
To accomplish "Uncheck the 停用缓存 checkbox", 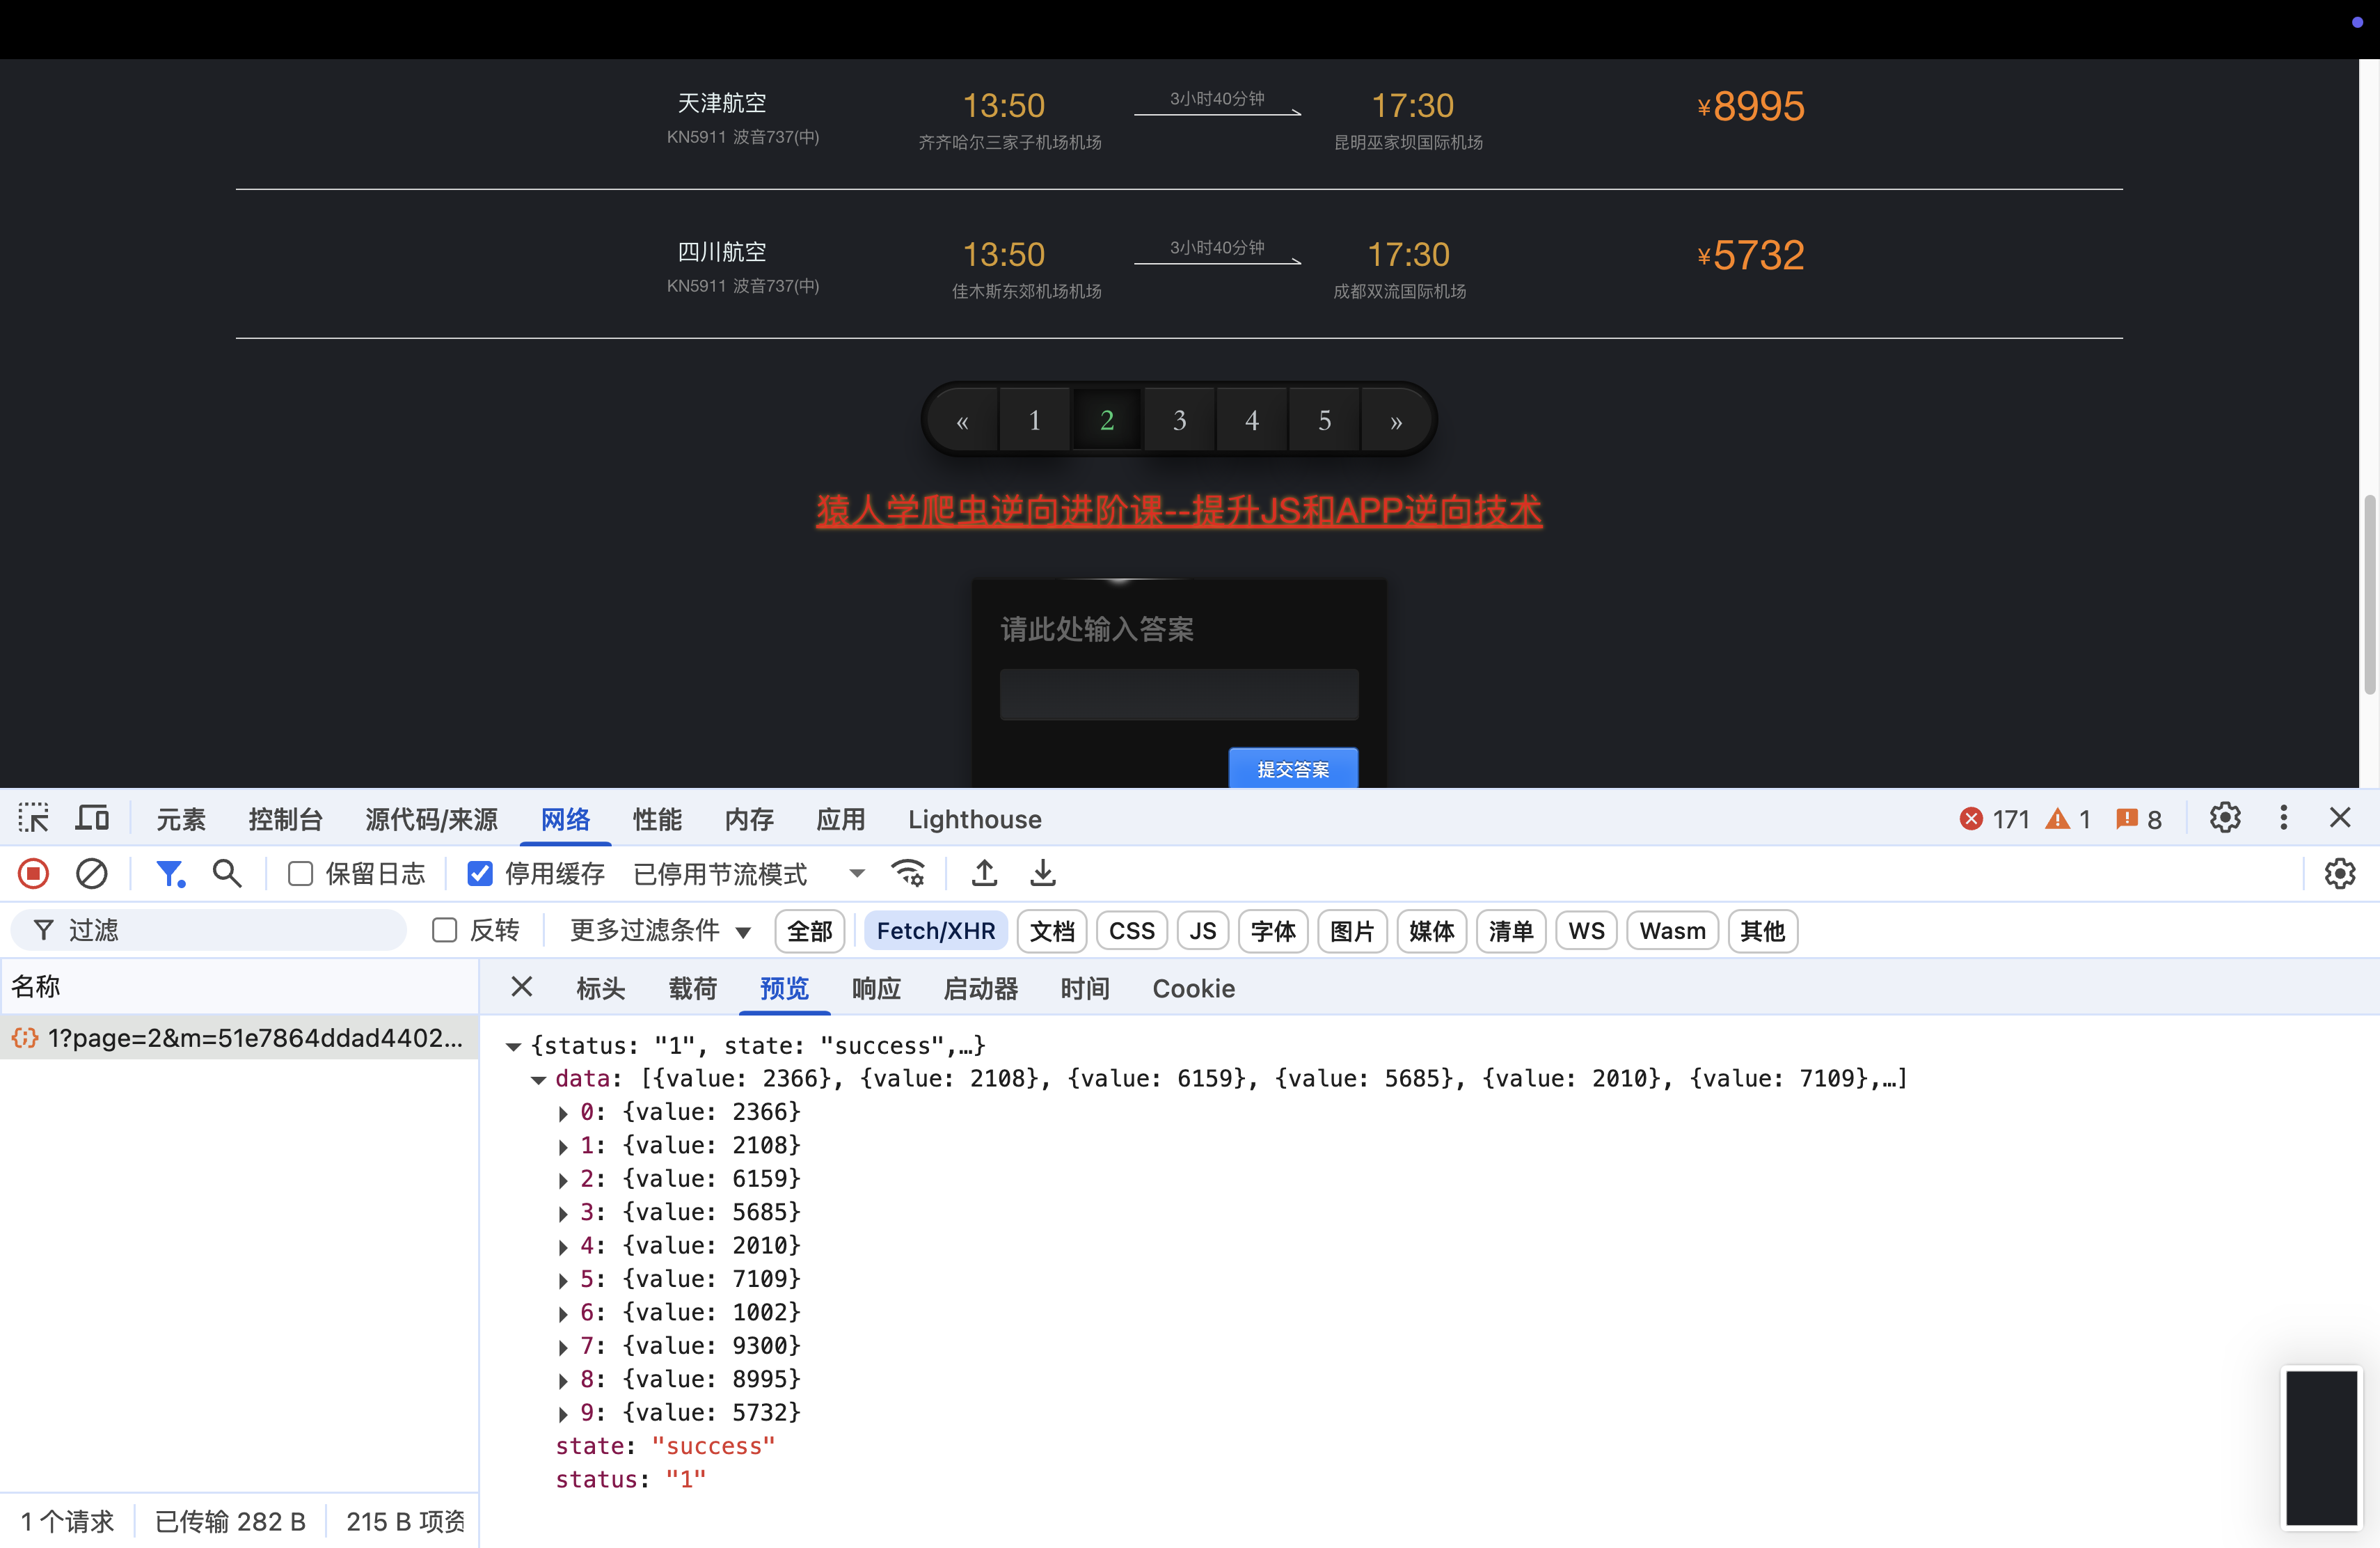I will [x=480, y=874].
